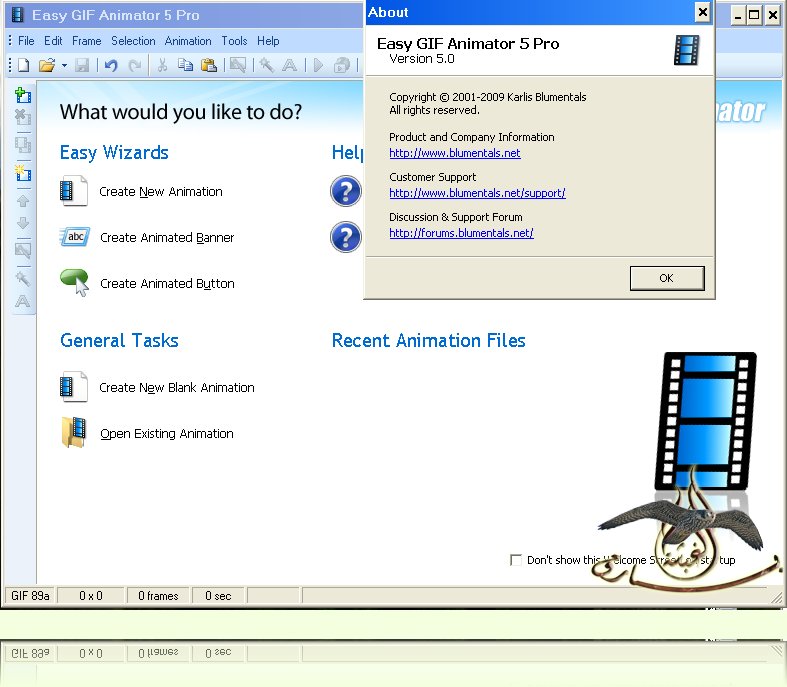This screenshot has width=787, height=687.
Task: Click the Version 5.0 text in About
Action: (422, 59)
